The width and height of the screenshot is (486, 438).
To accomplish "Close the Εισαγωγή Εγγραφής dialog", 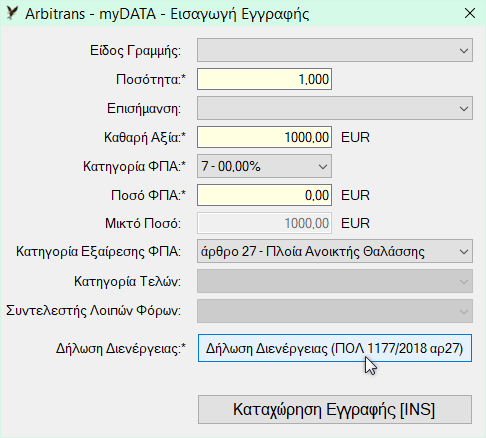I will click(x=470, y=13).
